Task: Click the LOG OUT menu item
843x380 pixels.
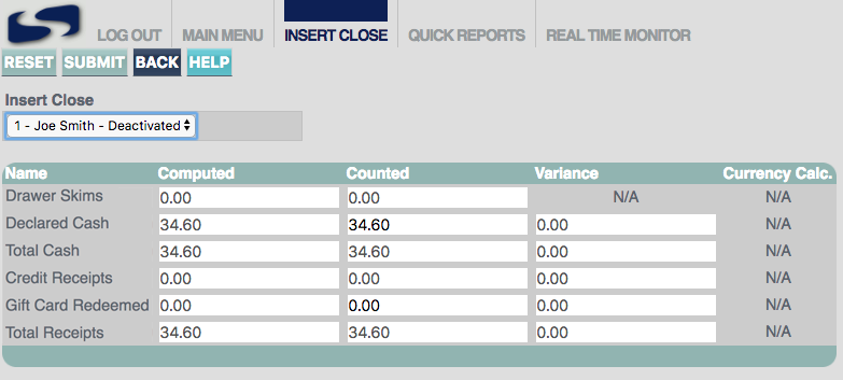Action: click(x=129, y=35)
